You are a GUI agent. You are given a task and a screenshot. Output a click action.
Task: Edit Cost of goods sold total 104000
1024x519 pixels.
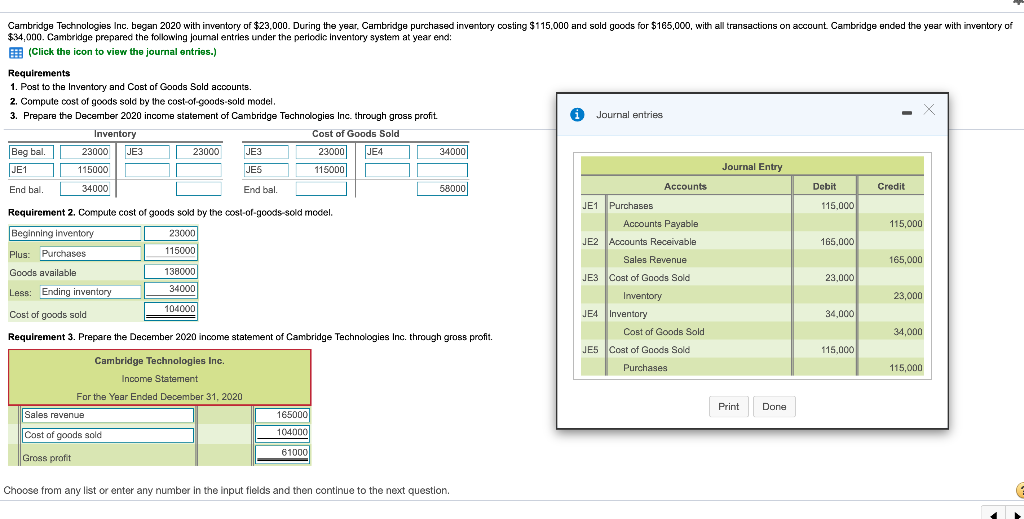coord(170,310)
